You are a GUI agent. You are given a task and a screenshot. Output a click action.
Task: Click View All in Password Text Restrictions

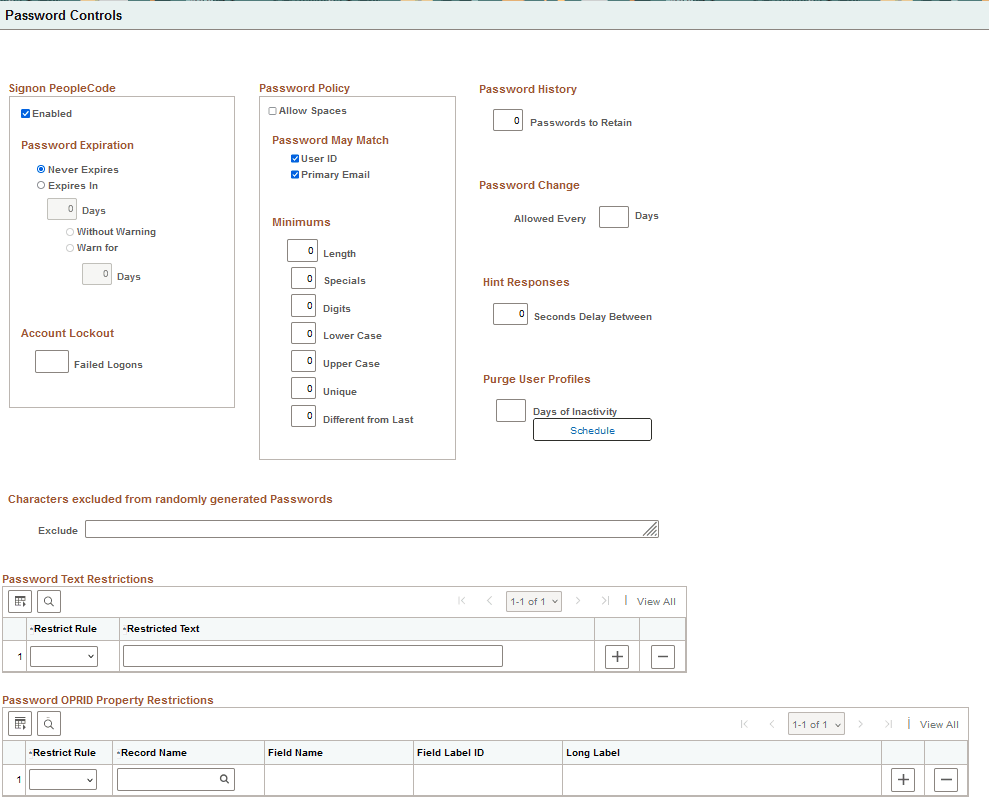[x=655, y=601]
